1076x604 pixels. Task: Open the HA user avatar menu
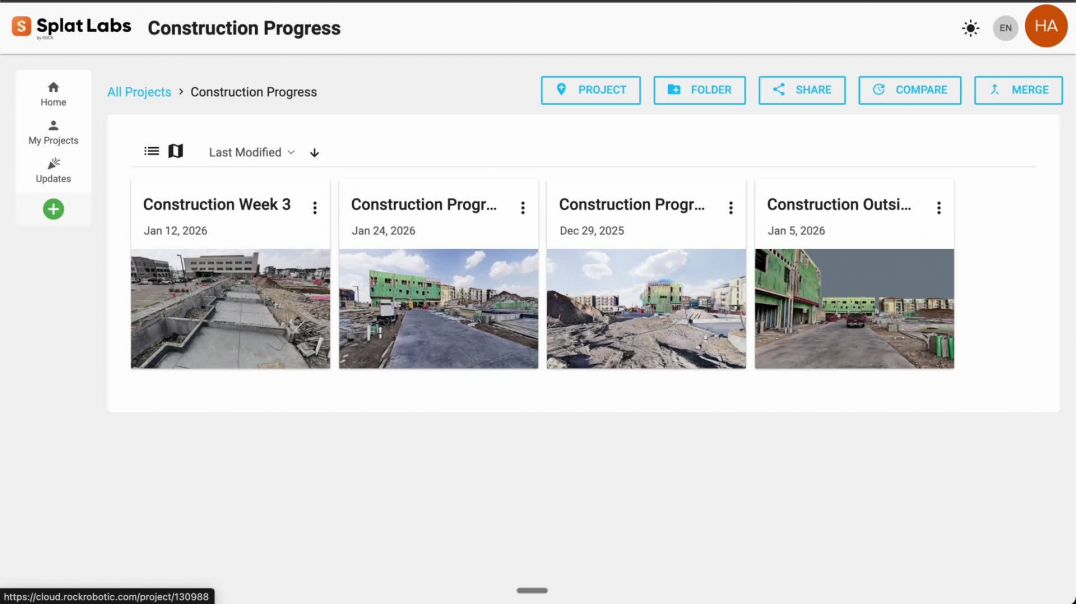tap(1046, 27)
